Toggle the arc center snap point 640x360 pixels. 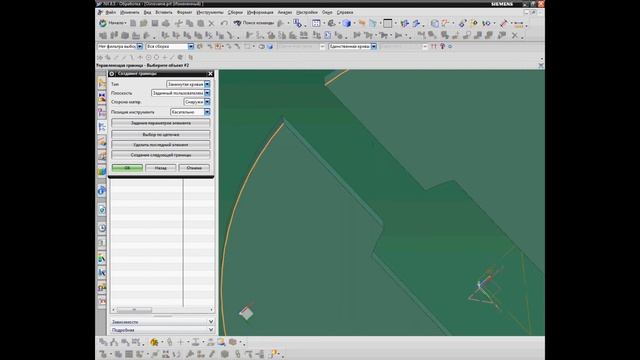tap(149, 58)
